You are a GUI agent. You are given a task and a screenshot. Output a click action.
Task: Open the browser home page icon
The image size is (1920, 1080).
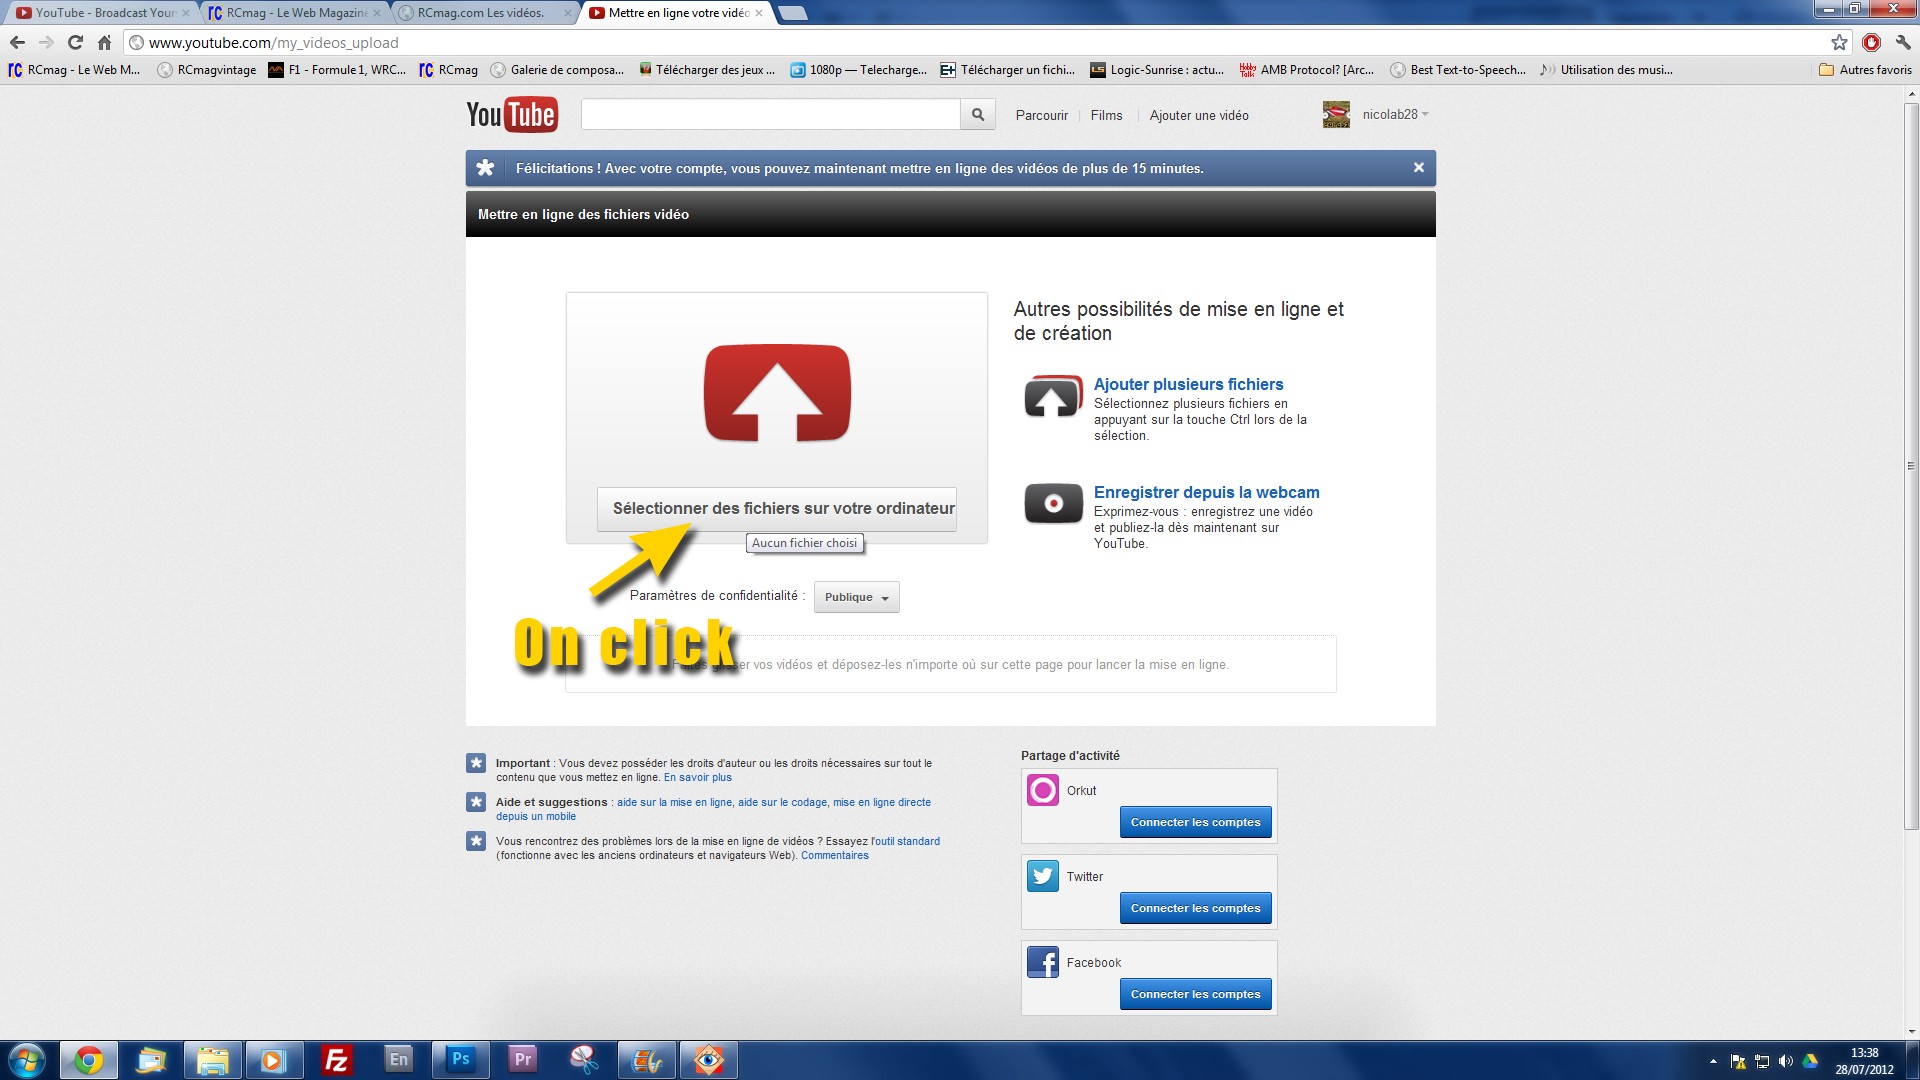pyautogui.click(x=104, y=42)
